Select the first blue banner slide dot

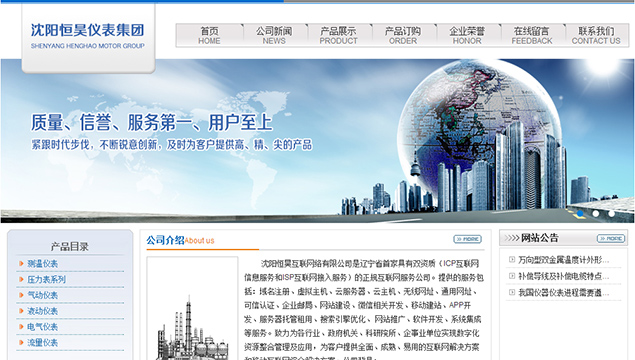(580, 213)
